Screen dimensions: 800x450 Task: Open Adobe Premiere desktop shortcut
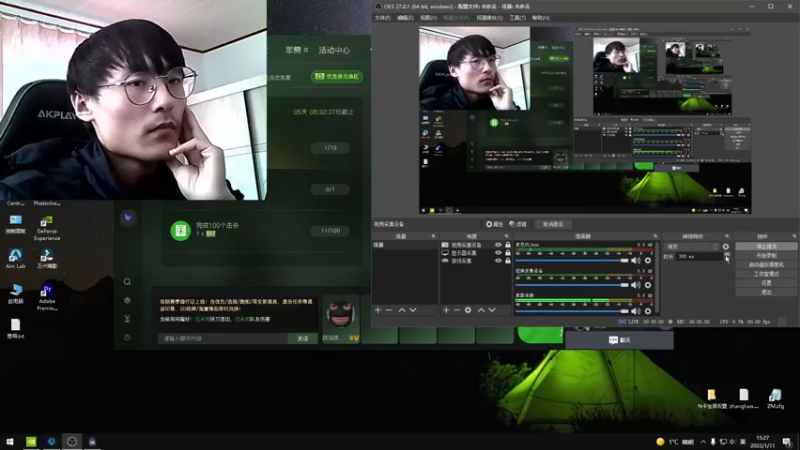[x=47, y=297]
